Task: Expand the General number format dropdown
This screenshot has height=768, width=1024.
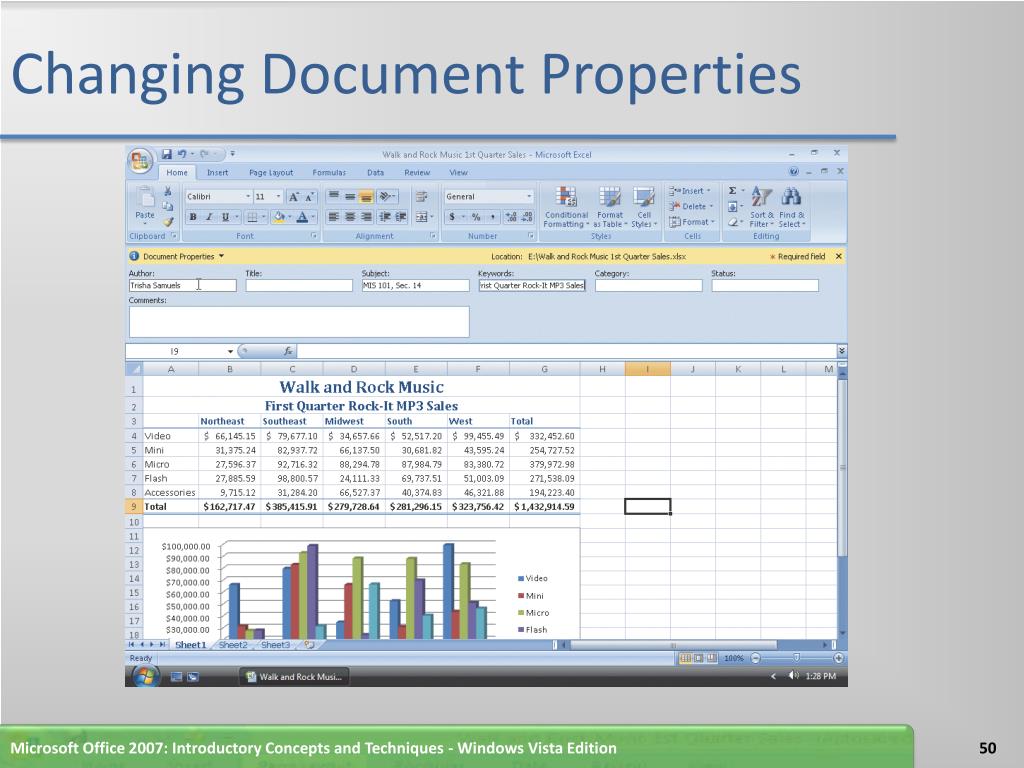Action: click(529, 197)
